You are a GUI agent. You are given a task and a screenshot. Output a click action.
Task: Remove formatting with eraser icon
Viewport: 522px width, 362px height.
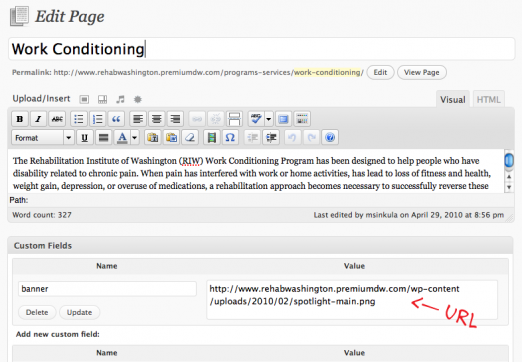point(190,138)
